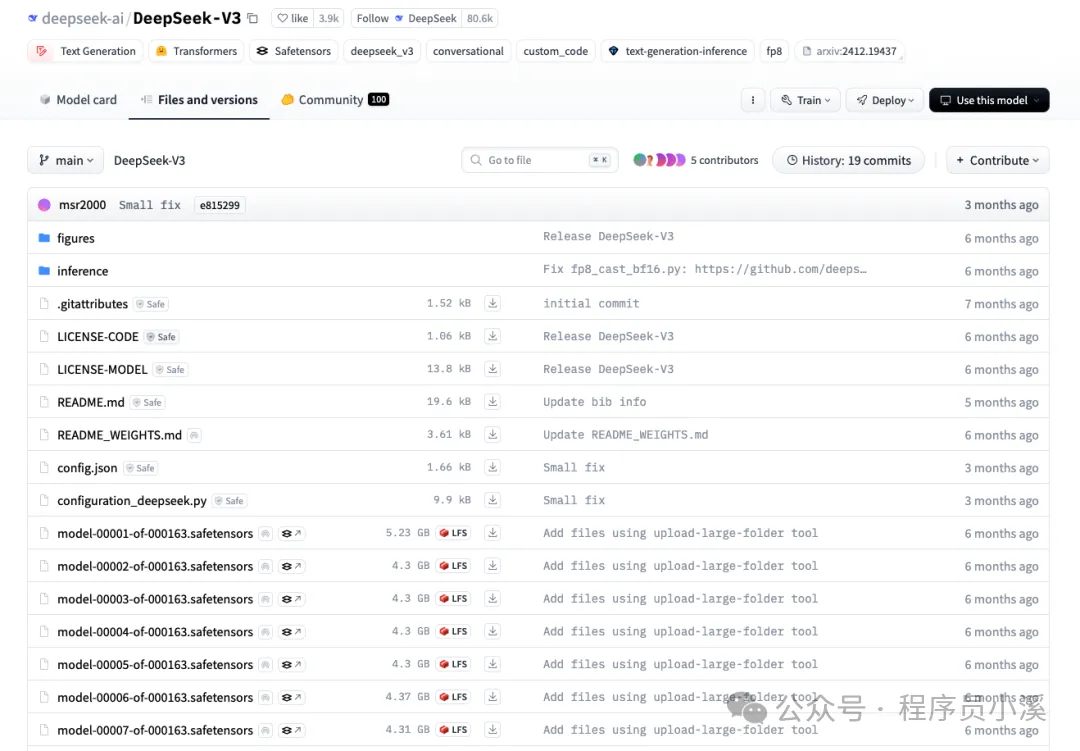Image resolution: width=1080 pixels, height=751 pixels.
Task: Open safetensors viewer for model-00006 file
Action: [291, 697]
